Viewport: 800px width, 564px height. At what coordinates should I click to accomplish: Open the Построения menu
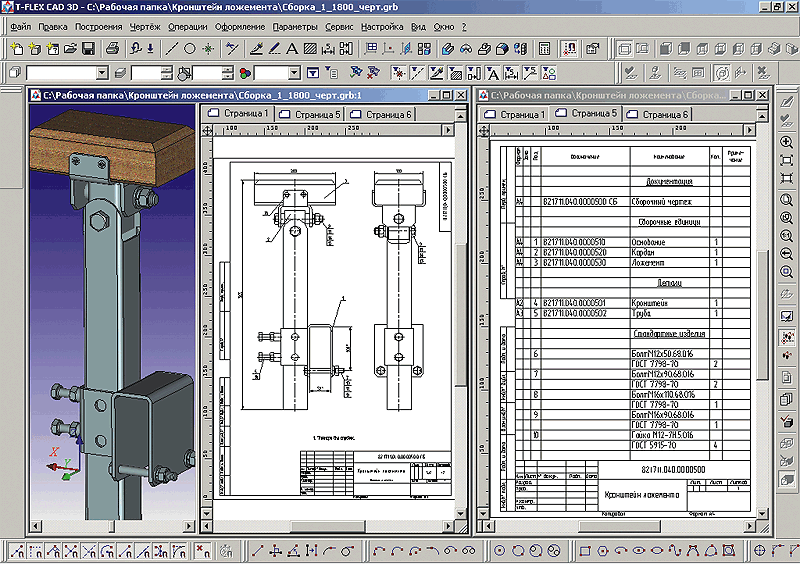[x=98, y=27]
